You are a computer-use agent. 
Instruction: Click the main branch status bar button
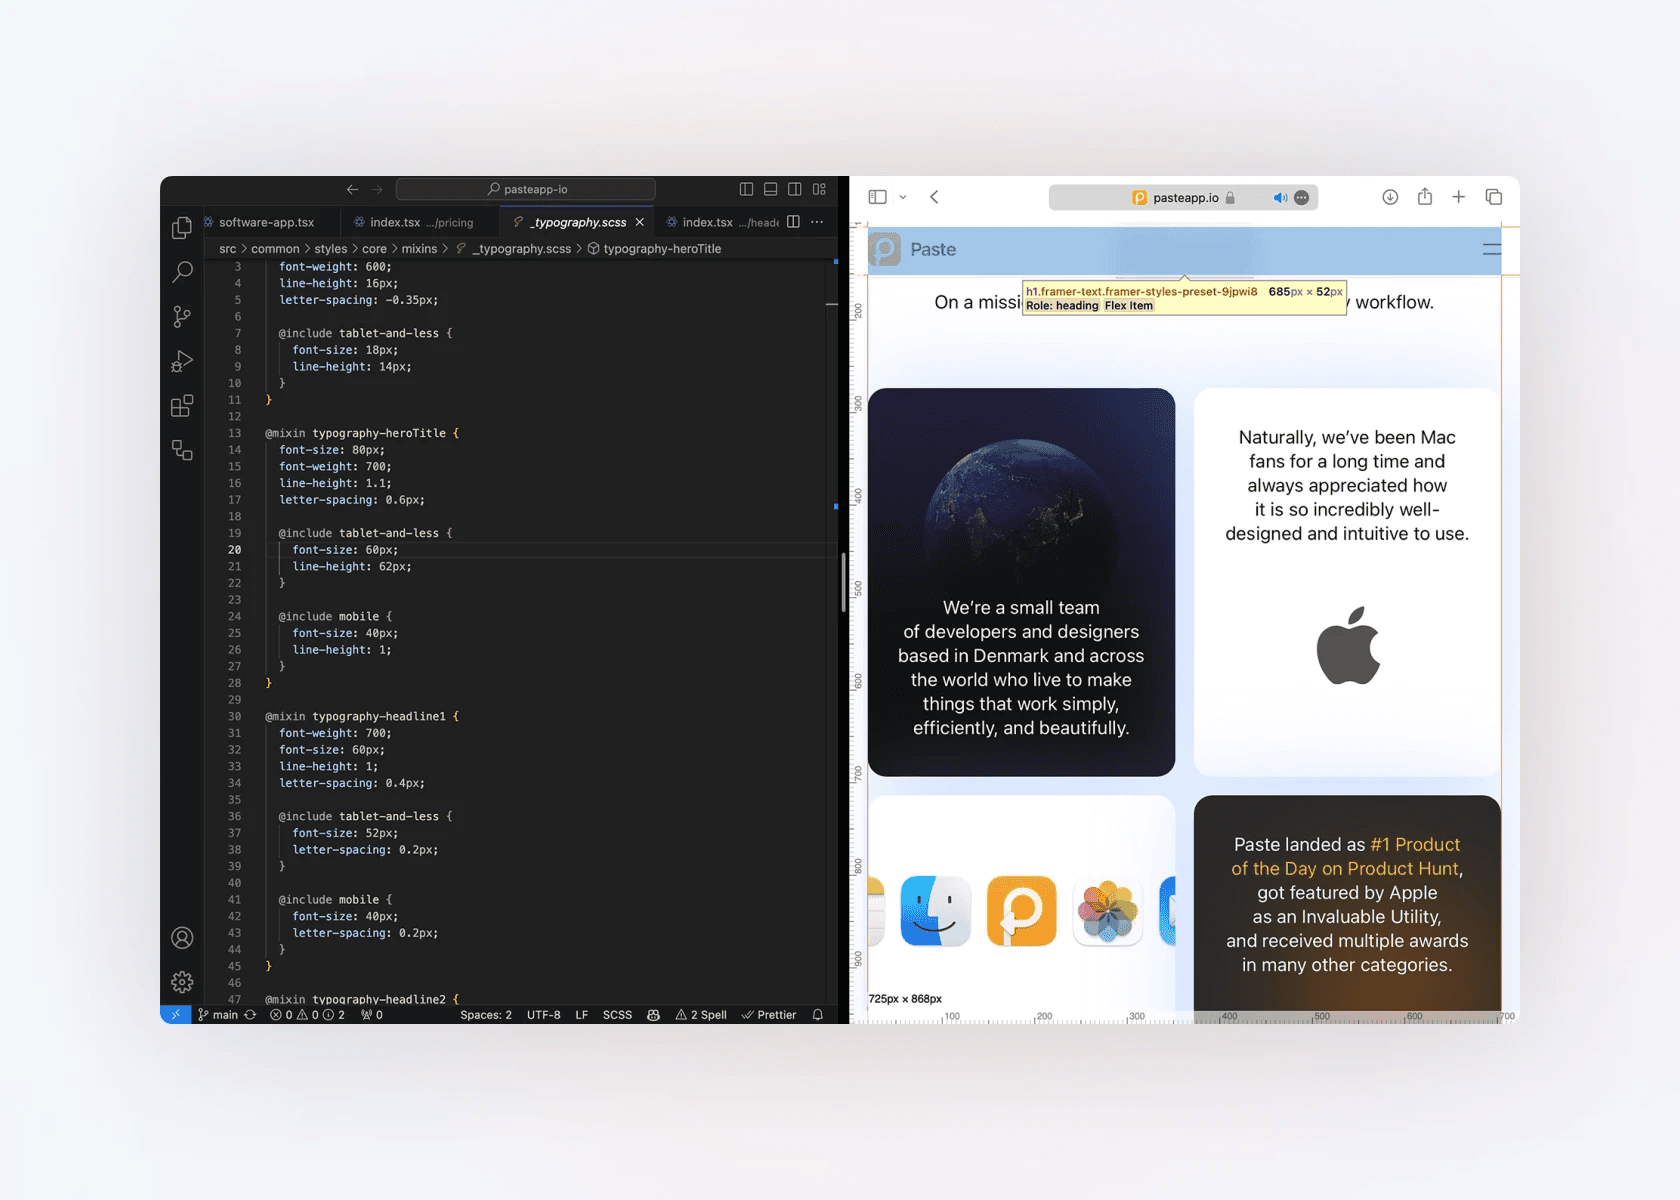click(218, 1015)
